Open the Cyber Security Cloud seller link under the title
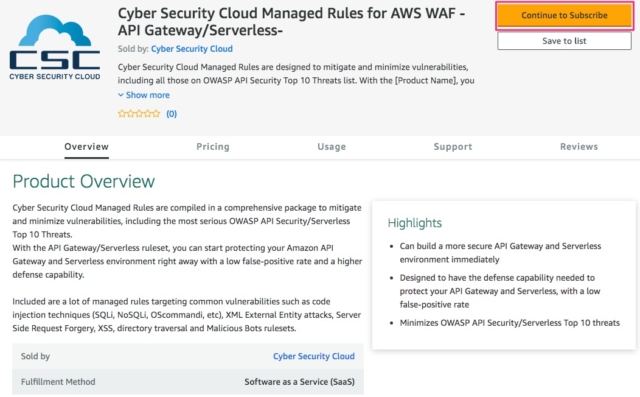This screenshot has height=397, width=640. 192,49
